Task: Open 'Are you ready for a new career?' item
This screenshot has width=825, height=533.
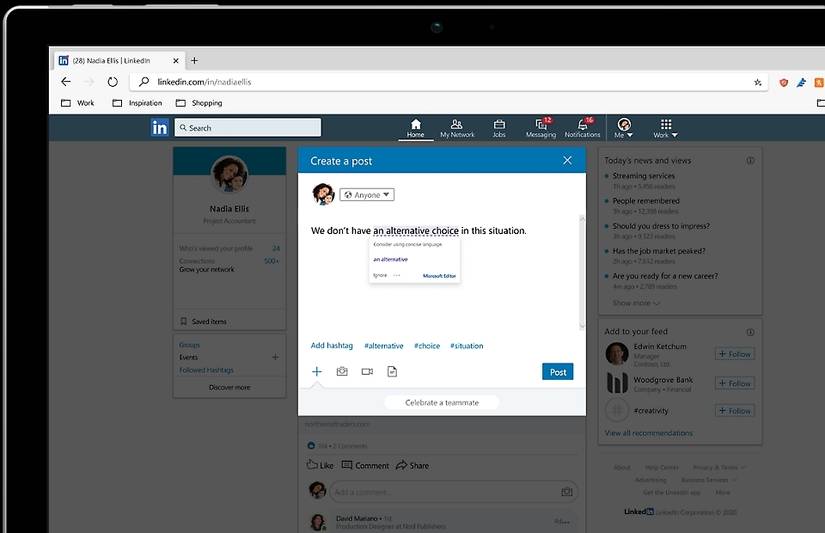Action: point(665,276)
